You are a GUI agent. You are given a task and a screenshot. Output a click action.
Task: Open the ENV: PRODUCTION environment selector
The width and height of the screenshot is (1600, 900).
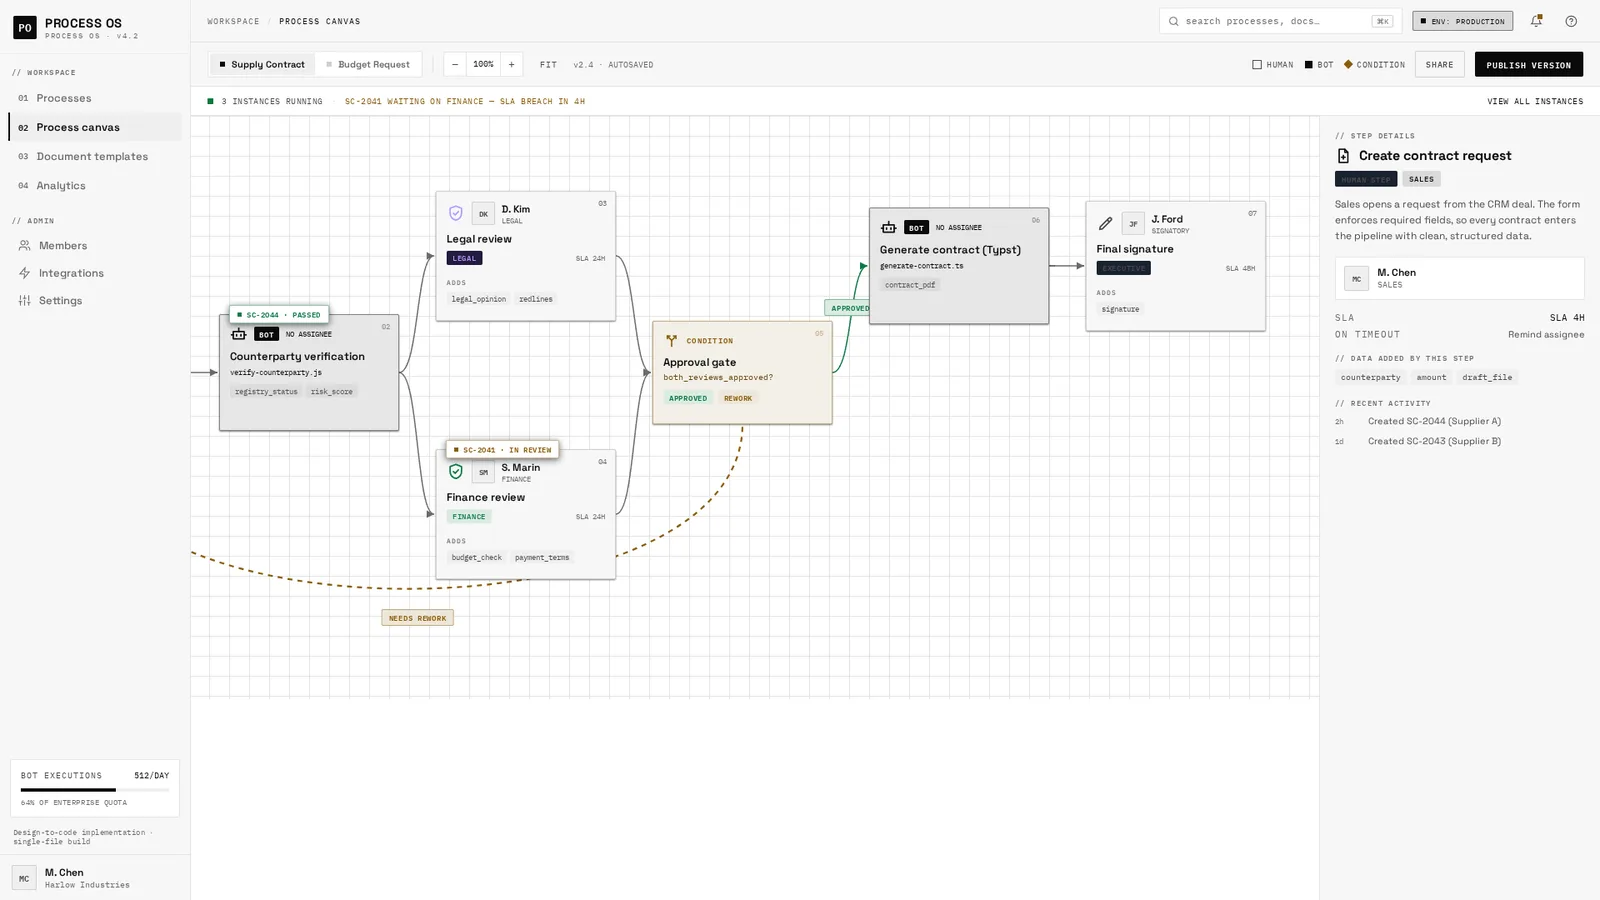click(x=1462, y=21)
